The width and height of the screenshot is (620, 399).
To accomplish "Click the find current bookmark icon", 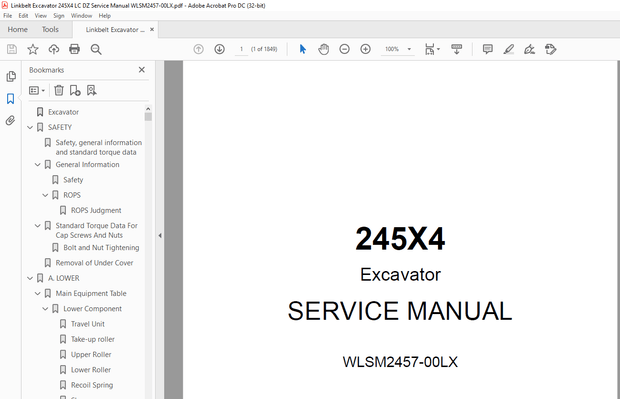I will tap(92, 91).
